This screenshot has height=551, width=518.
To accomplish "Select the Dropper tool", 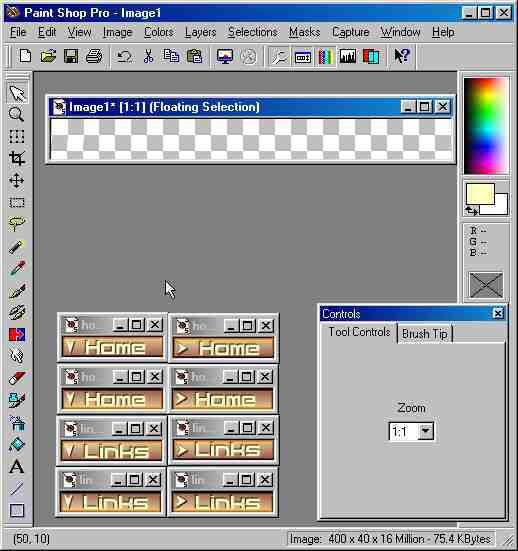I will tap(17, 268).
